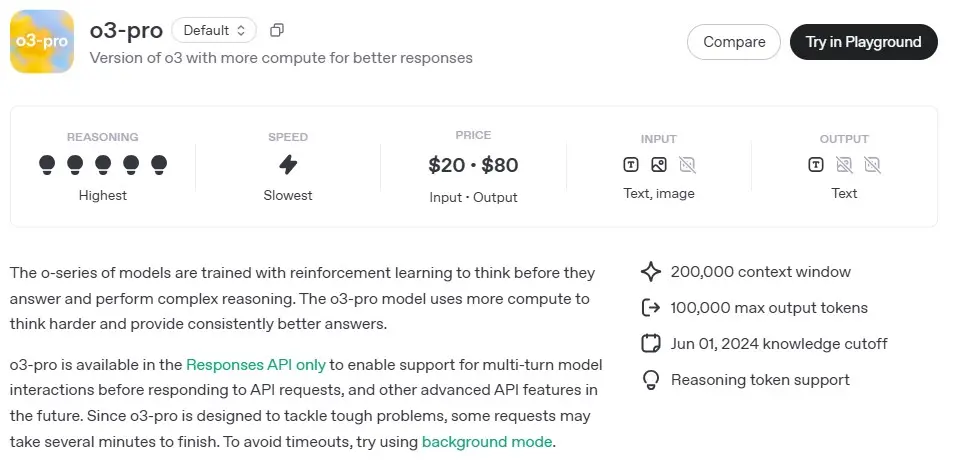Click the reasoning token lightbulb icon
The height and width of the screenshot is (472, 957).
tap(651, 380)
